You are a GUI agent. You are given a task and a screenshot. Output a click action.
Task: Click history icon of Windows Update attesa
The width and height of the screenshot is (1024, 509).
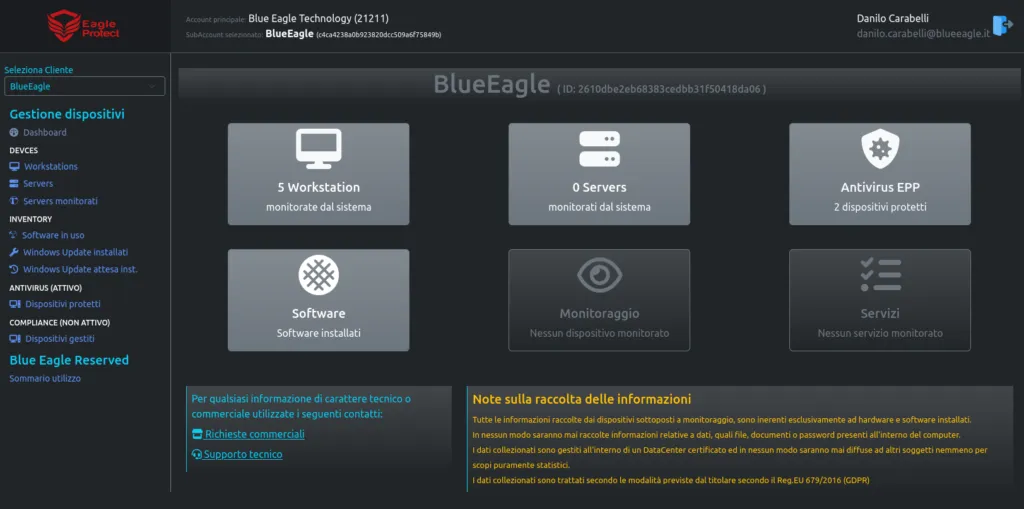click(x=14, y=269)
